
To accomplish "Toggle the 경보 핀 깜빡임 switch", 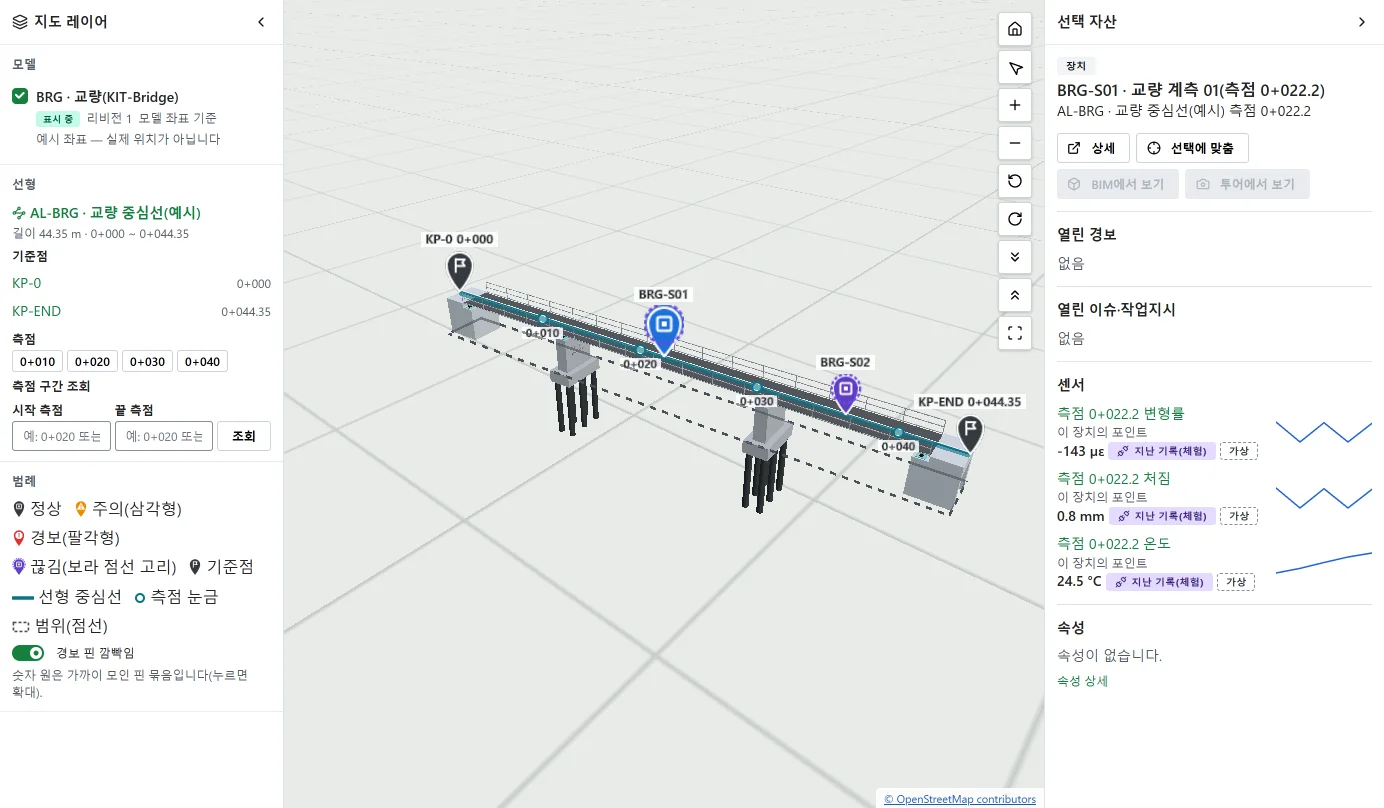I will point(29,653).
